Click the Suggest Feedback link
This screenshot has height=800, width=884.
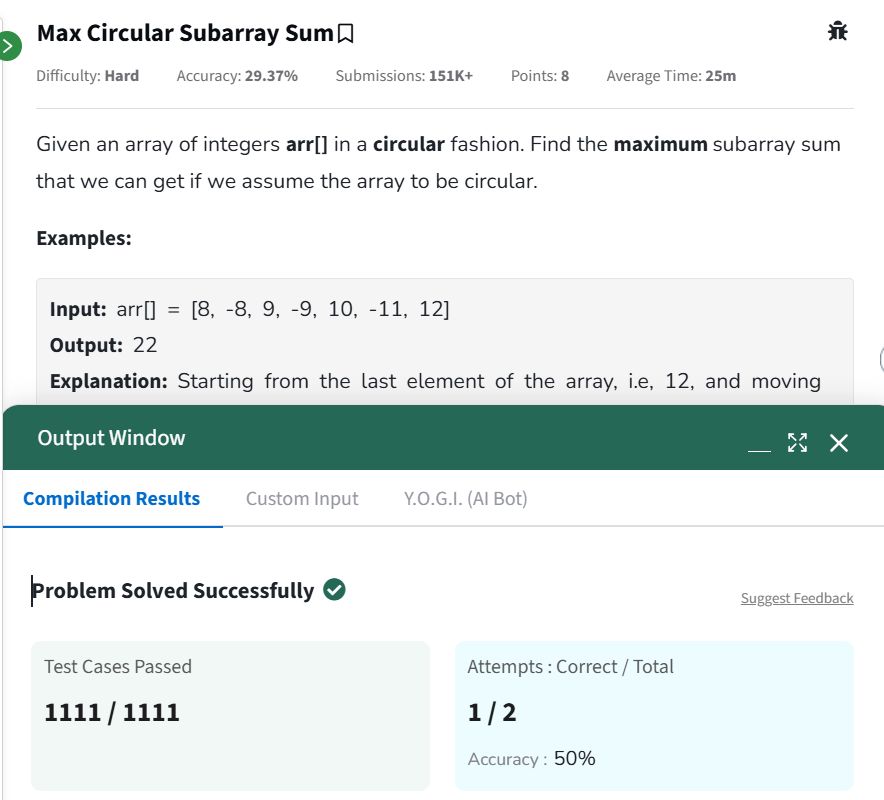797,598
